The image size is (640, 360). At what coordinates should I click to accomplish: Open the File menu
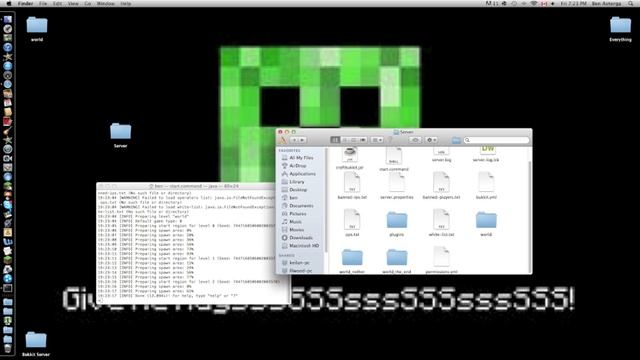(43, 3)
